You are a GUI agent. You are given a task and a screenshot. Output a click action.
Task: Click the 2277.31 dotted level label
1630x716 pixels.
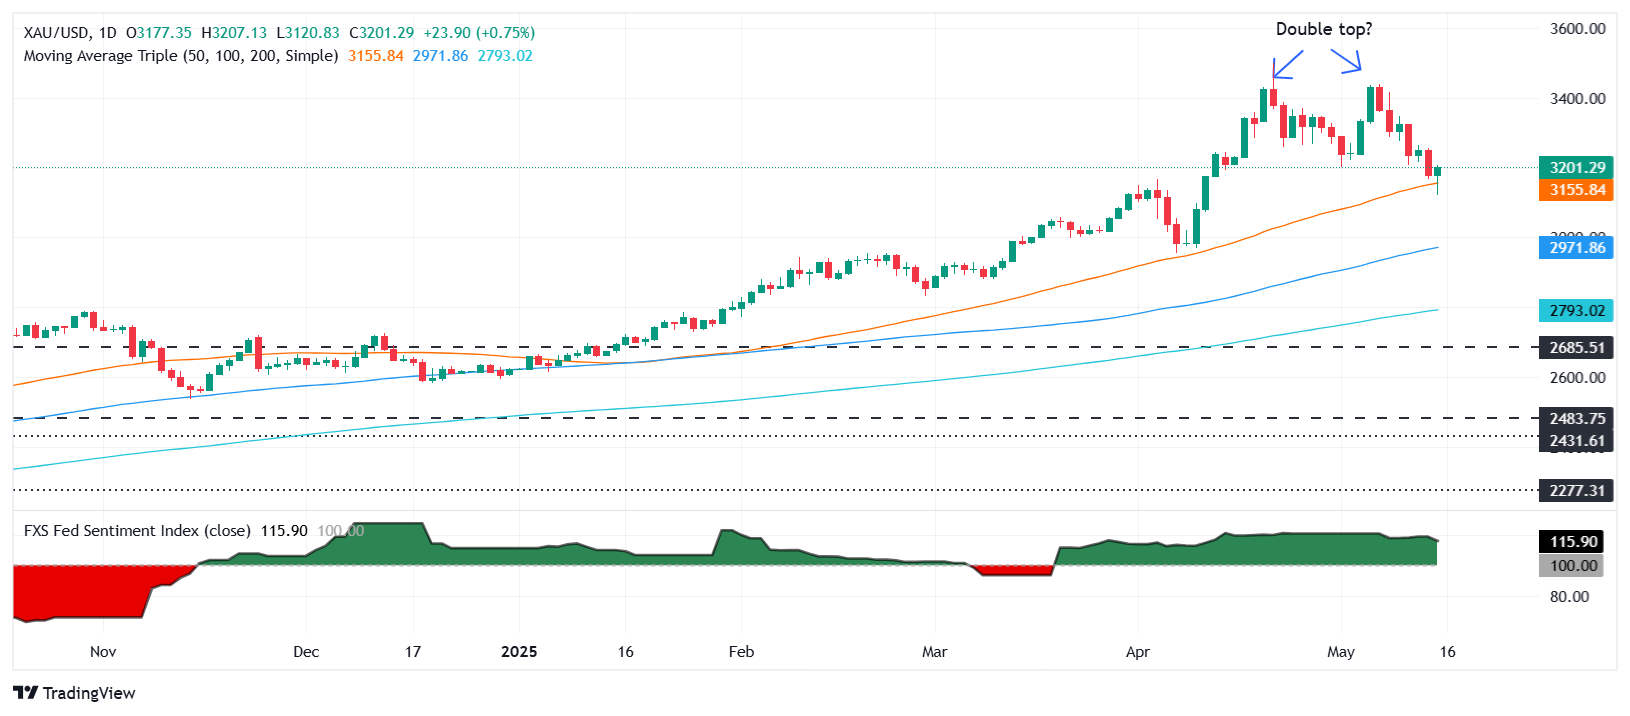pos(1576,491)
